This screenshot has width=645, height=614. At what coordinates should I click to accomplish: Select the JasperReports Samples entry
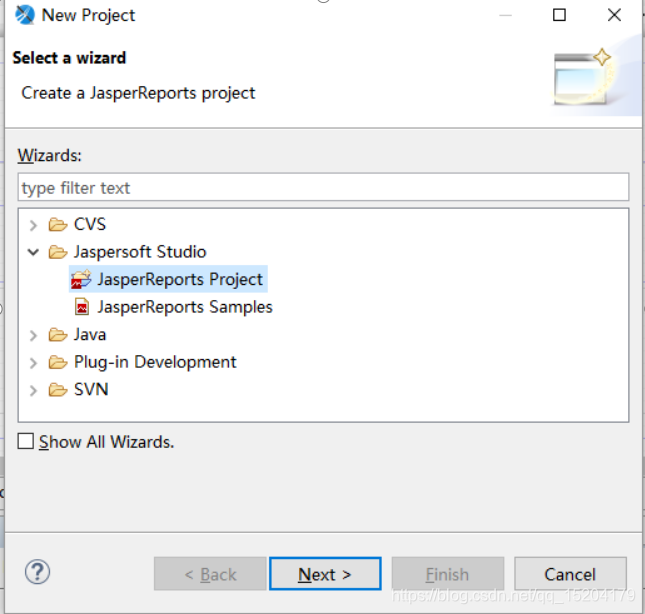pos(185,307)
